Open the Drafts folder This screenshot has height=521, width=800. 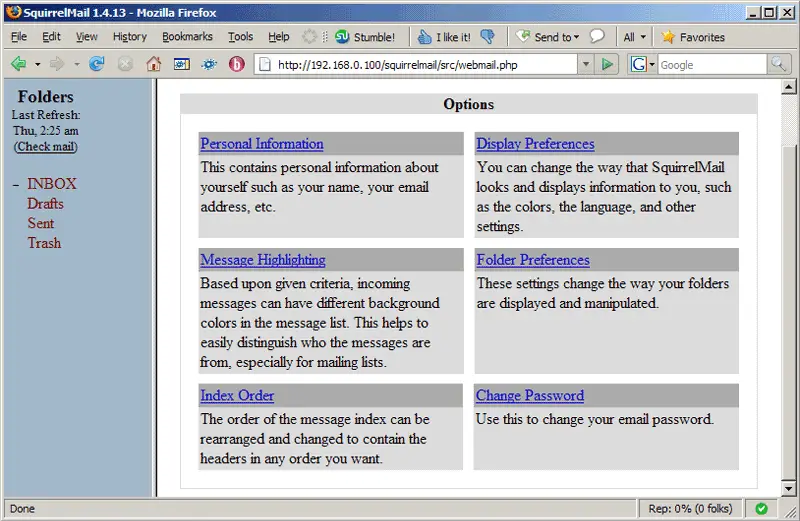[x=45, y=204]
